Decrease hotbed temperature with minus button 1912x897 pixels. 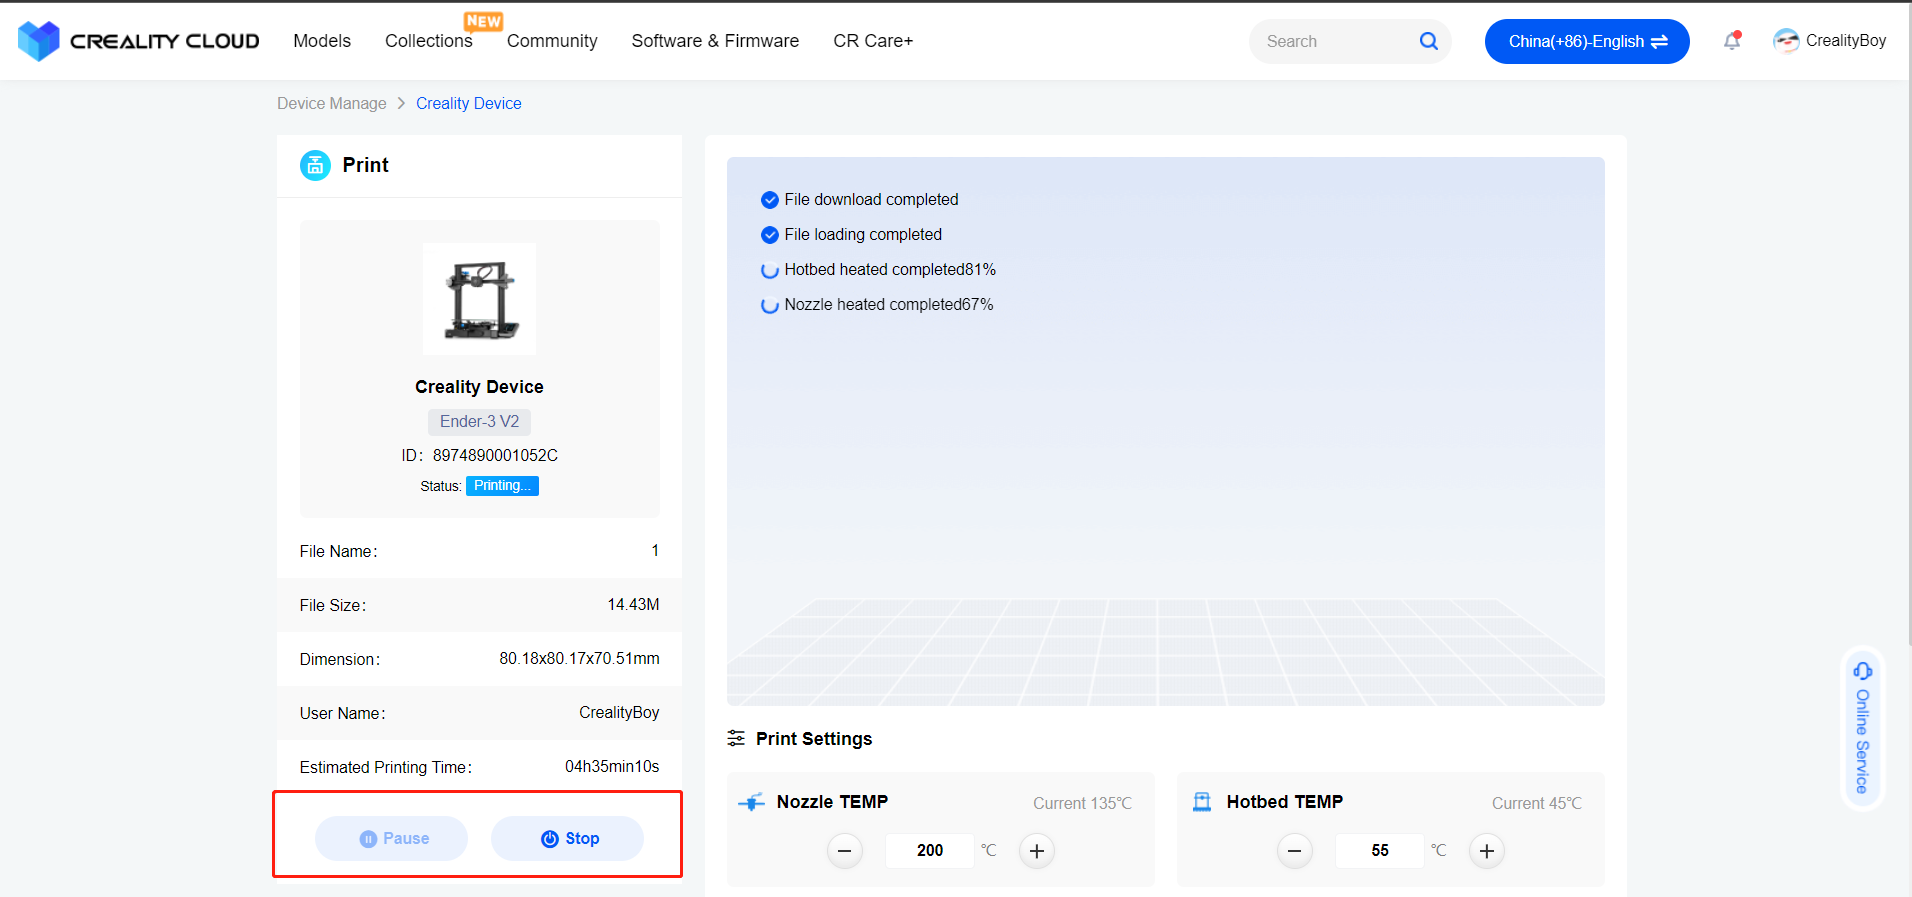(1294, 851)
